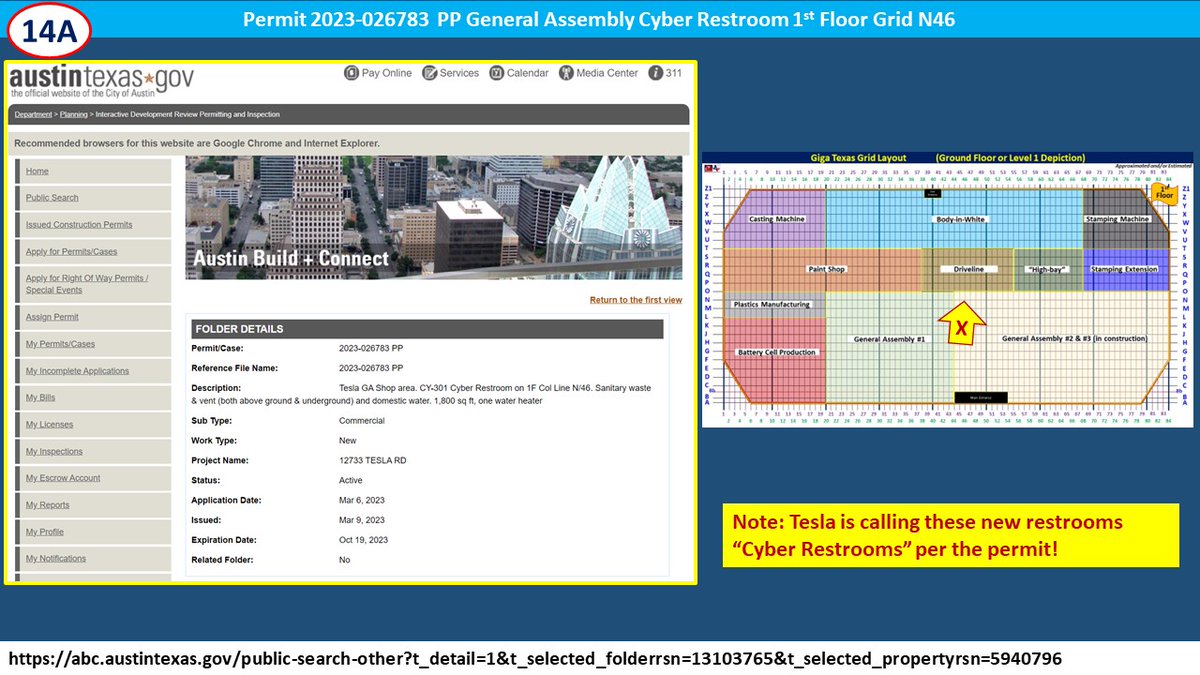
Task: Click Plastics Manufacturing label on map
Action: (771, 304)
